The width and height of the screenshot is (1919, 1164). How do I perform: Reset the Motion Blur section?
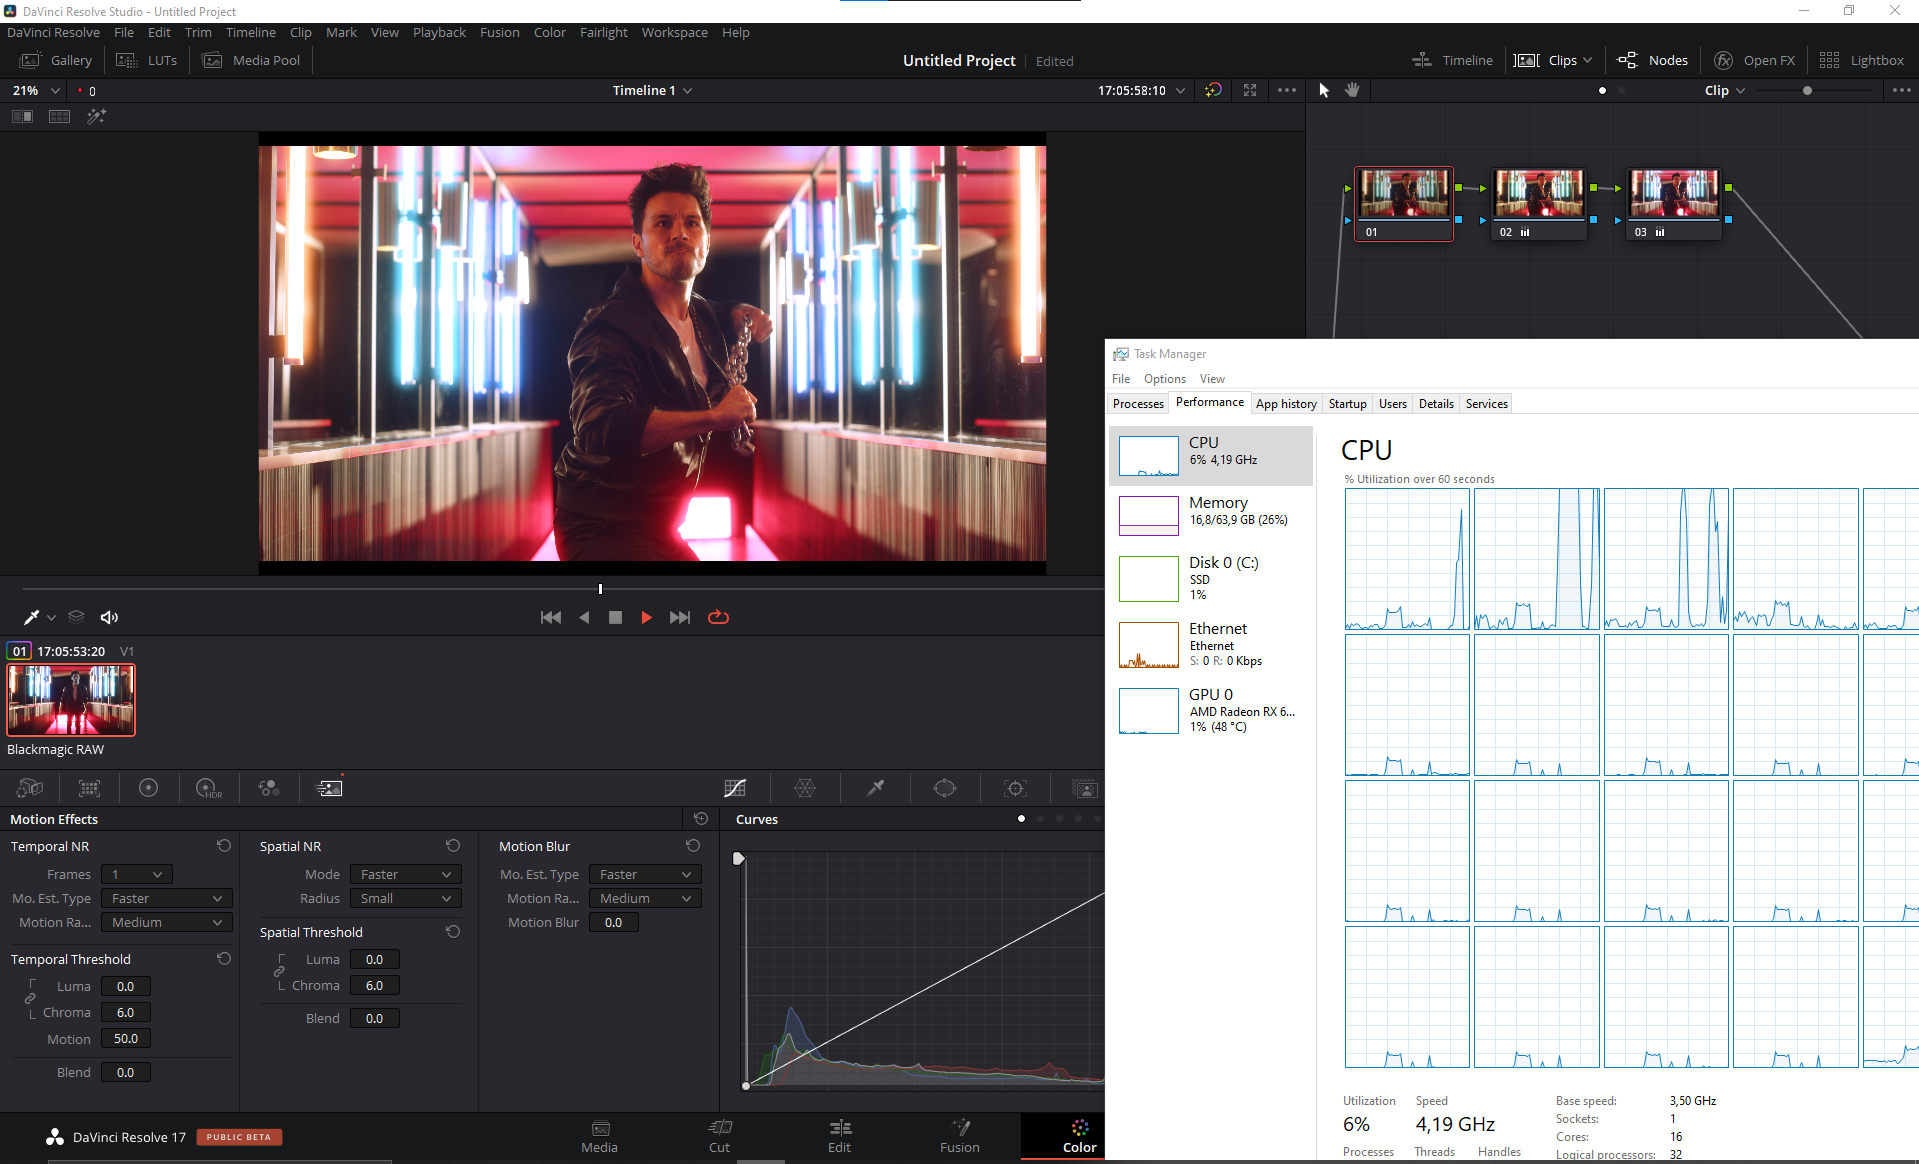click(693, 846)
